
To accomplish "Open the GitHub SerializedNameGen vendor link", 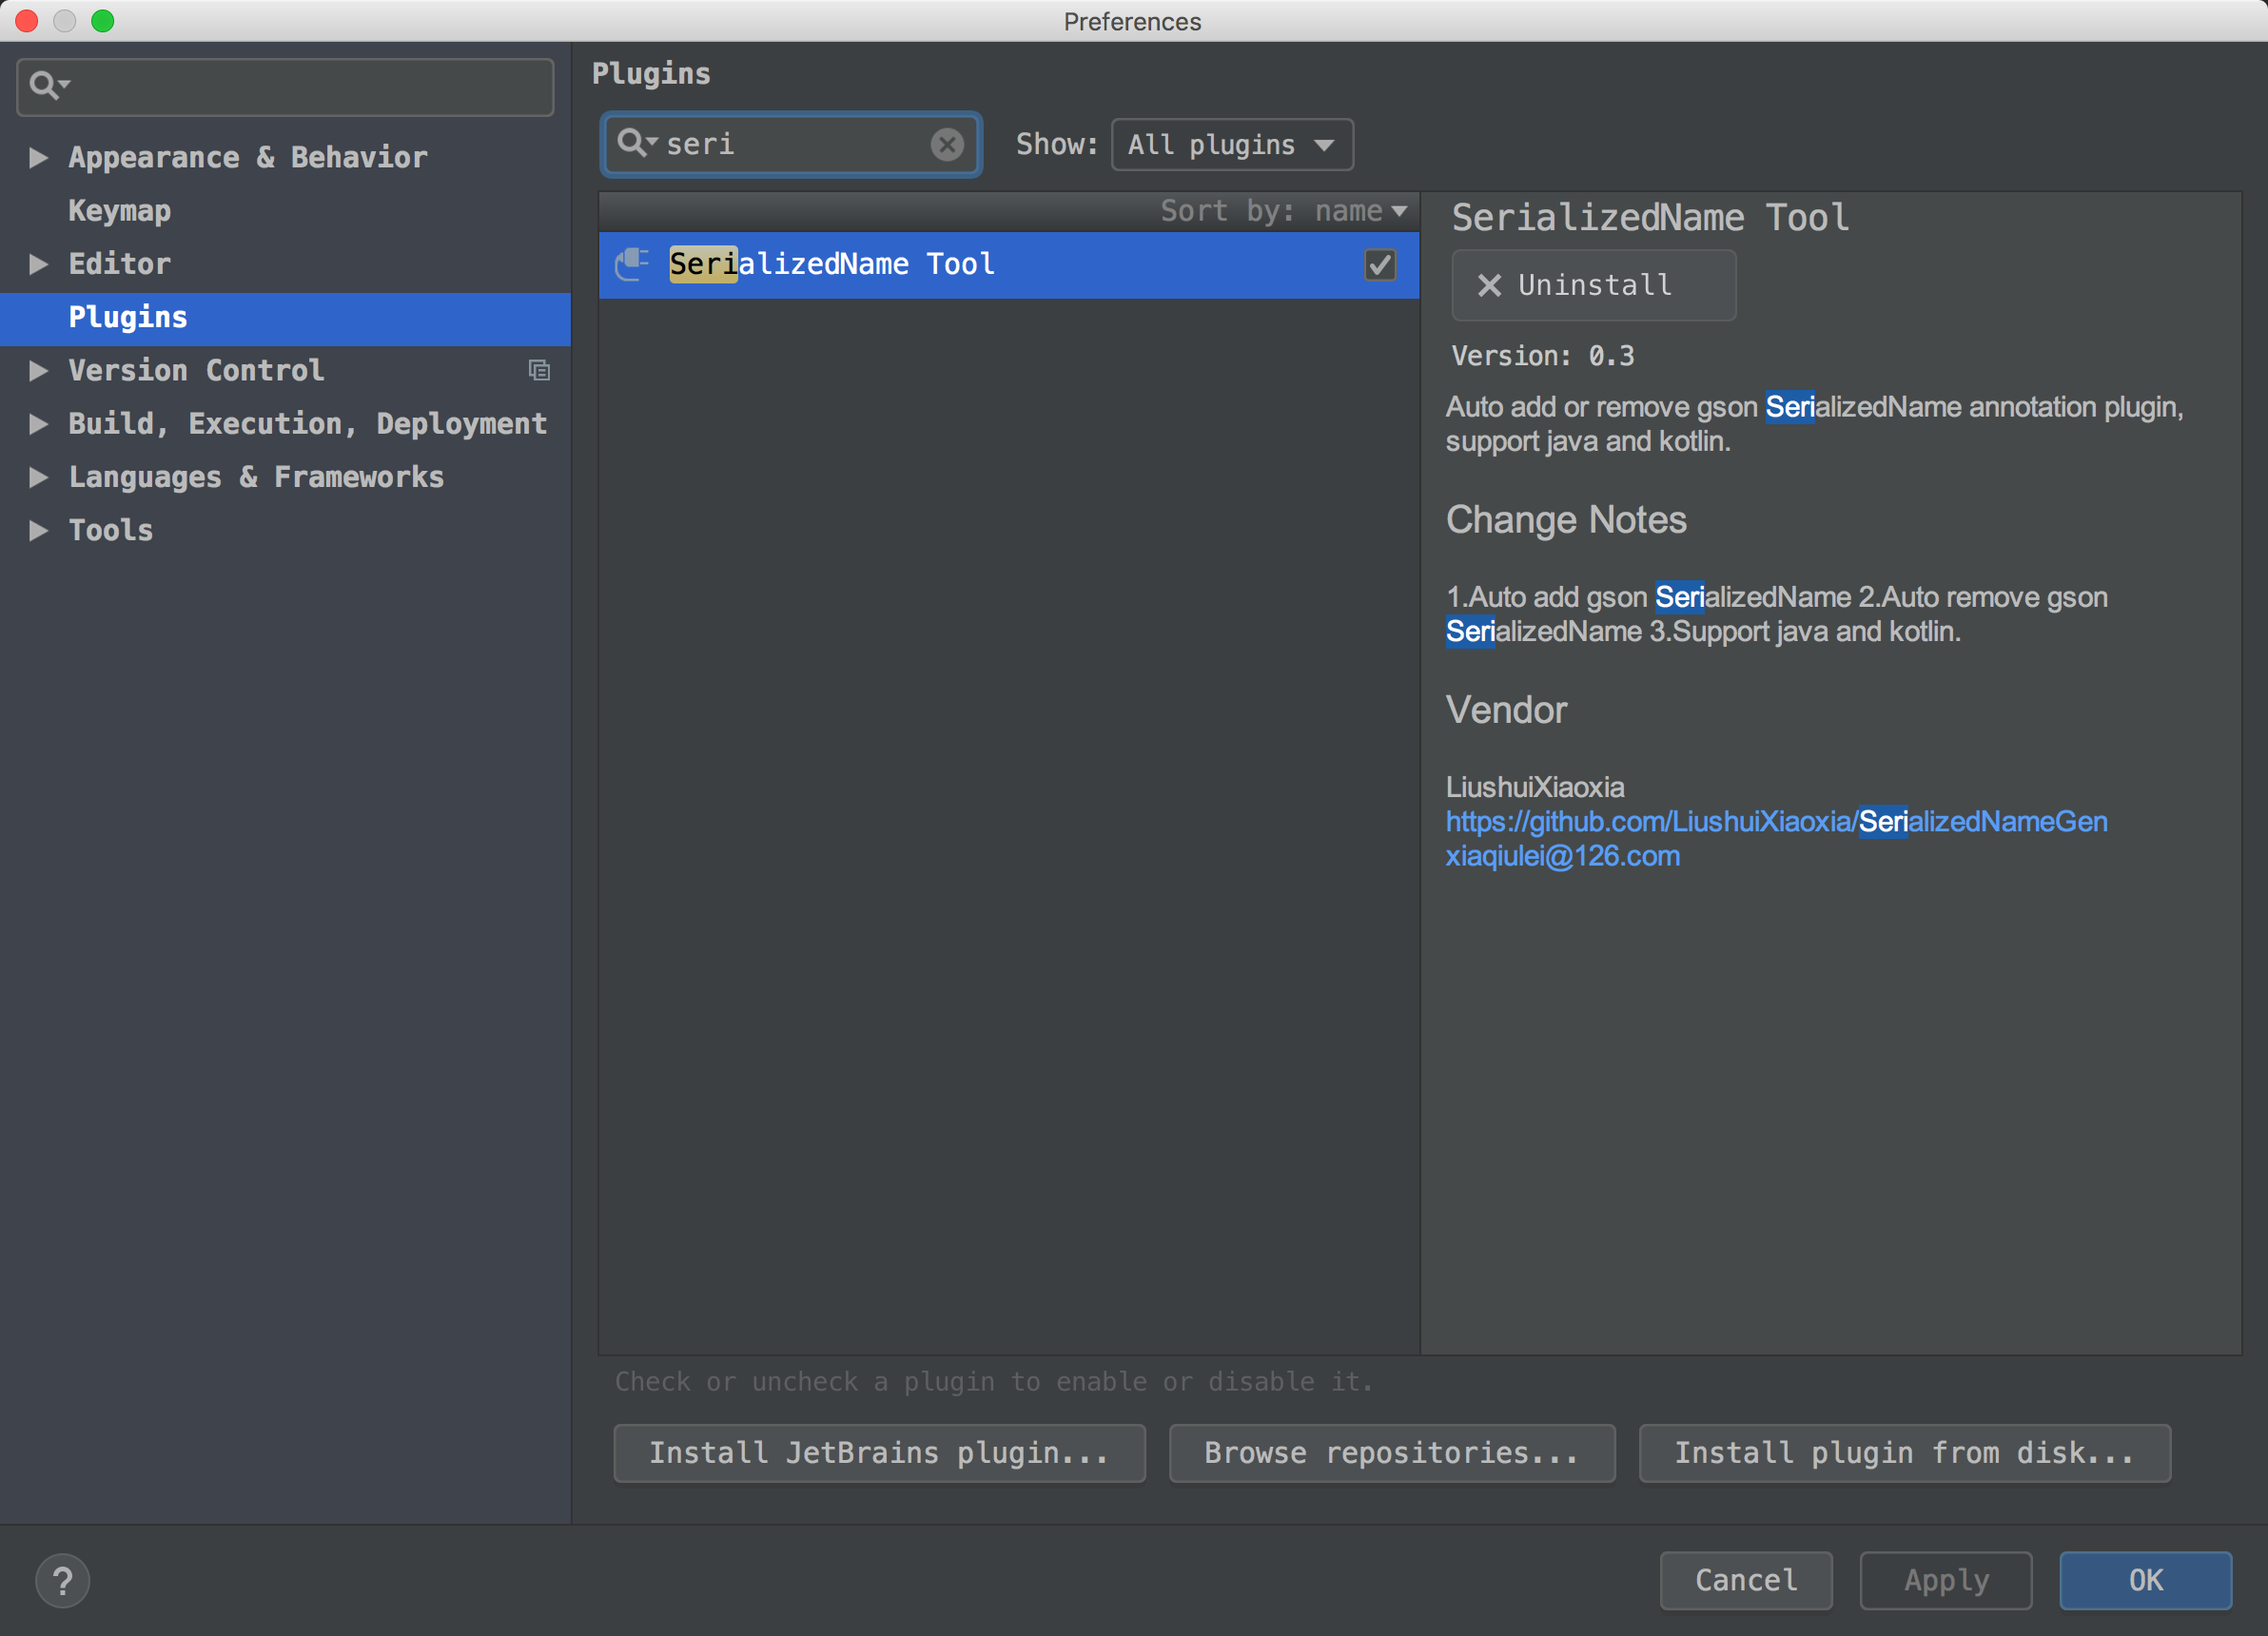I will click(1776, 822).
